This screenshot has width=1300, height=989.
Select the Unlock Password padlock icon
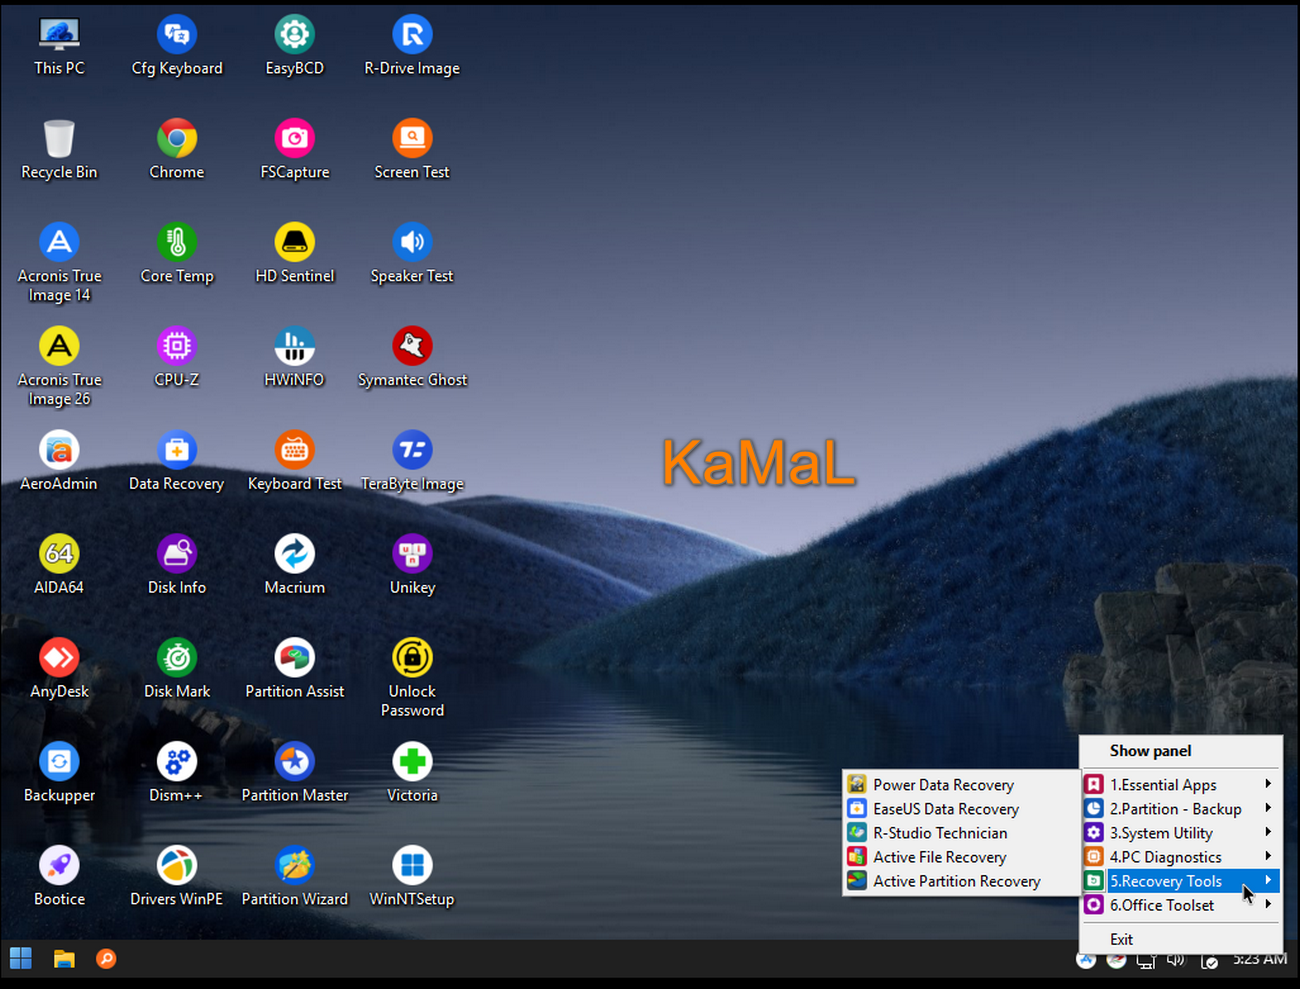[412, 679]
